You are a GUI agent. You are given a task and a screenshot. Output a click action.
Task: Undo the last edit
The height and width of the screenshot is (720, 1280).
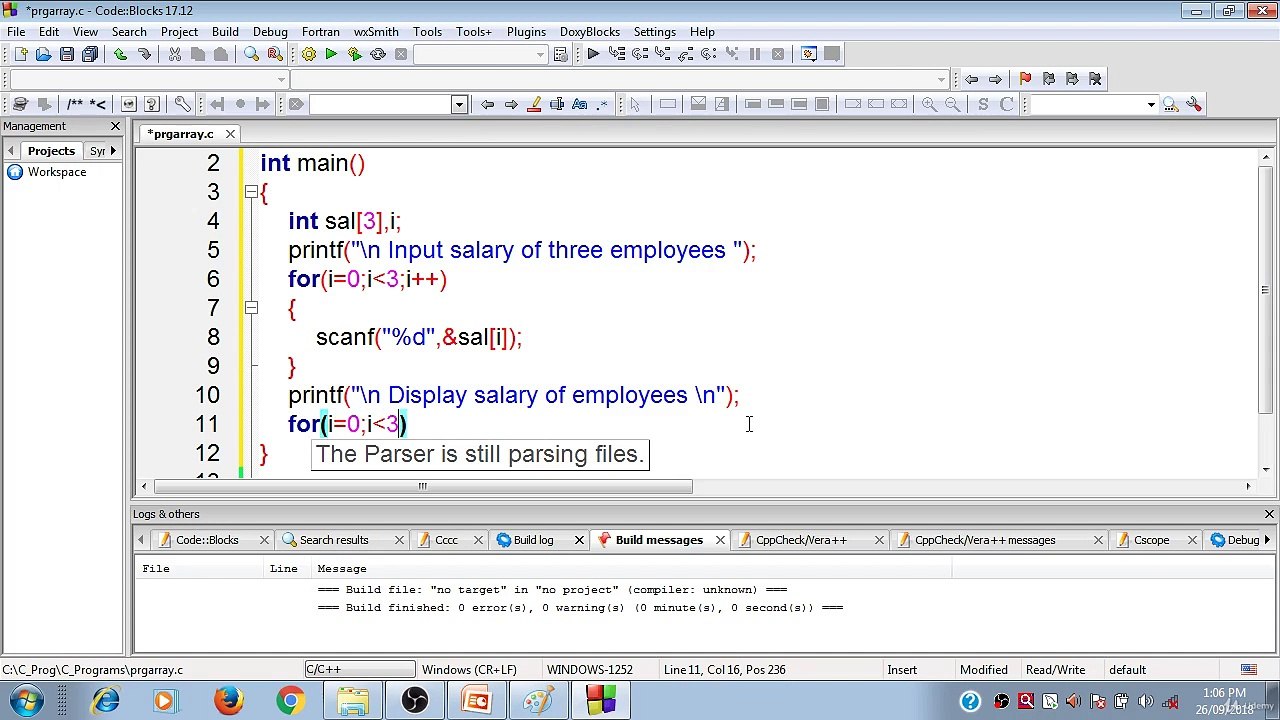click(120, 54)
